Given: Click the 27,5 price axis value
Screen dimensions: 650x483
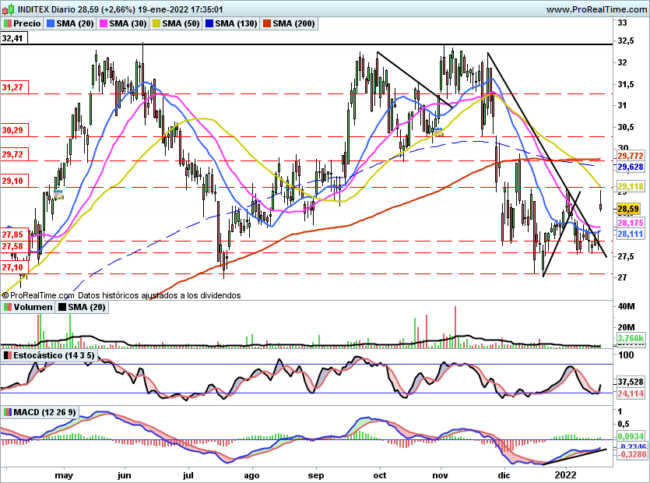Looking at the screenshot, I should (626, 257).
